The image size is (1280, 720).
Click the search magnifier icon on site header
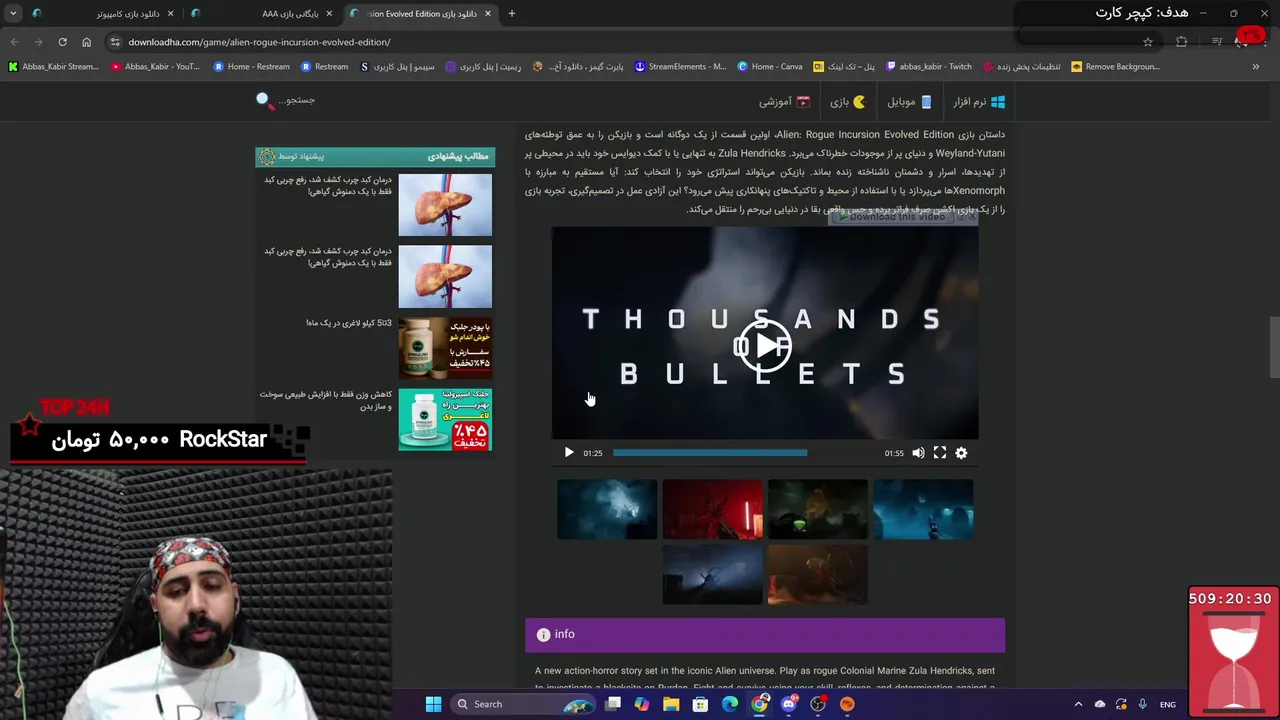pos(263,99)
